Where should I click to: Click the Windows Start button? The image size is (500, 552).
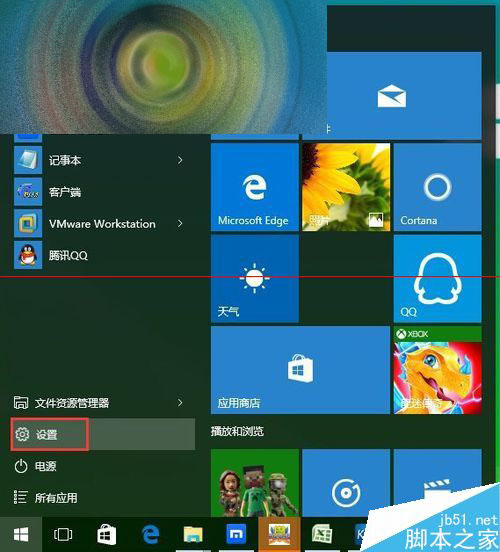(21, 534)
